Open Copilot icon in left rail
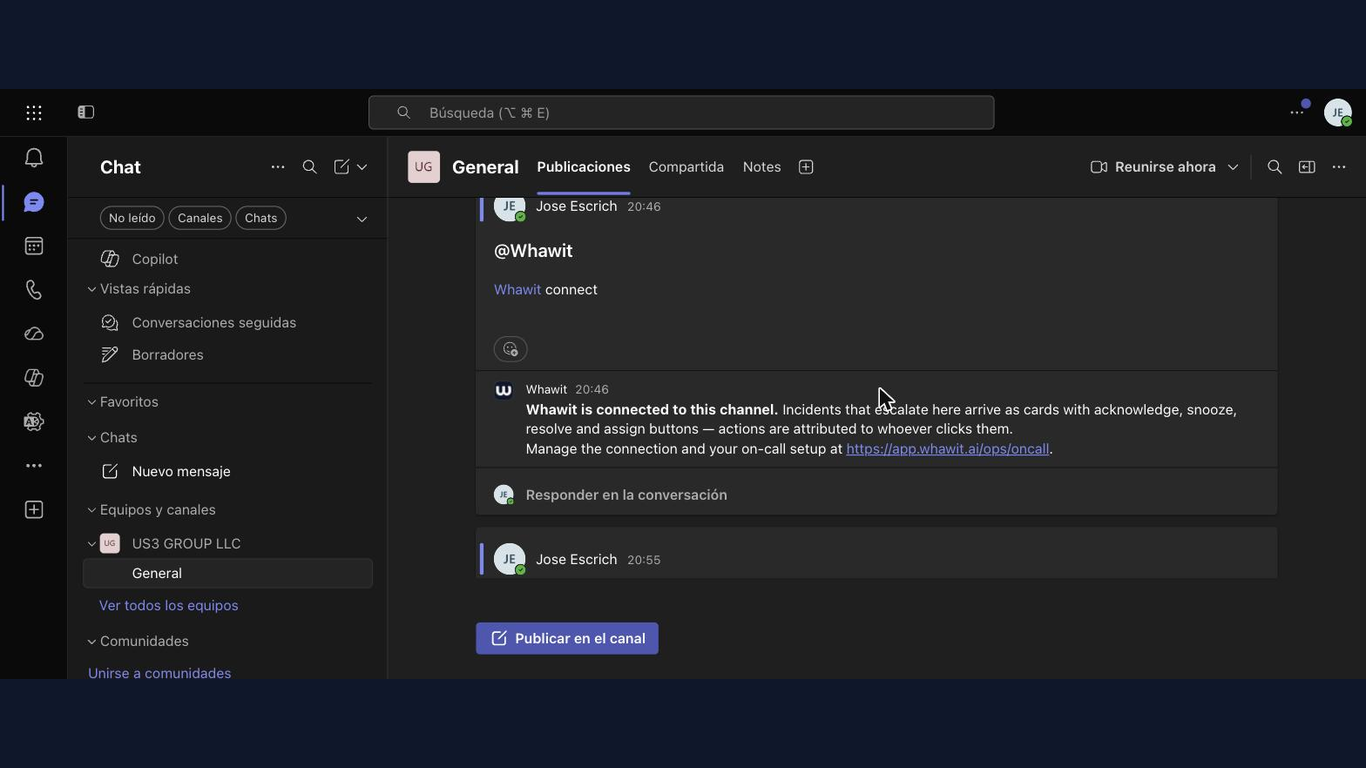Screen dimensions: 1366x768 (34, 378)
